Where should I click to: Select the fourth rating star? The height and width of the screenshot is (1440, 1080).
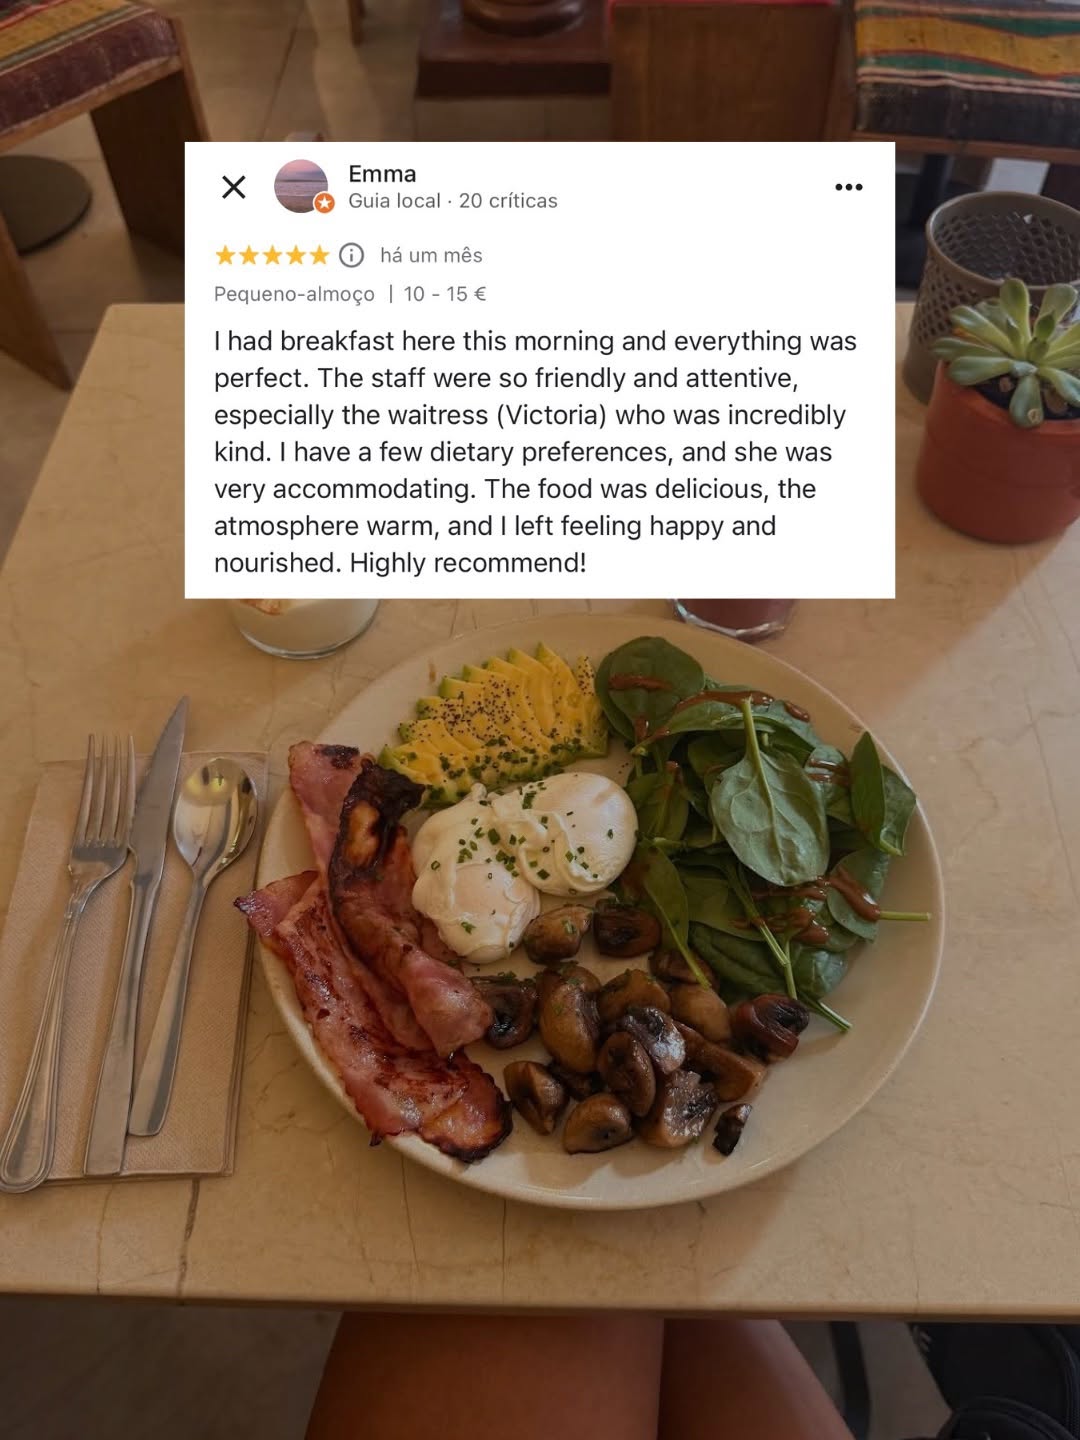(x=296, y=255)
